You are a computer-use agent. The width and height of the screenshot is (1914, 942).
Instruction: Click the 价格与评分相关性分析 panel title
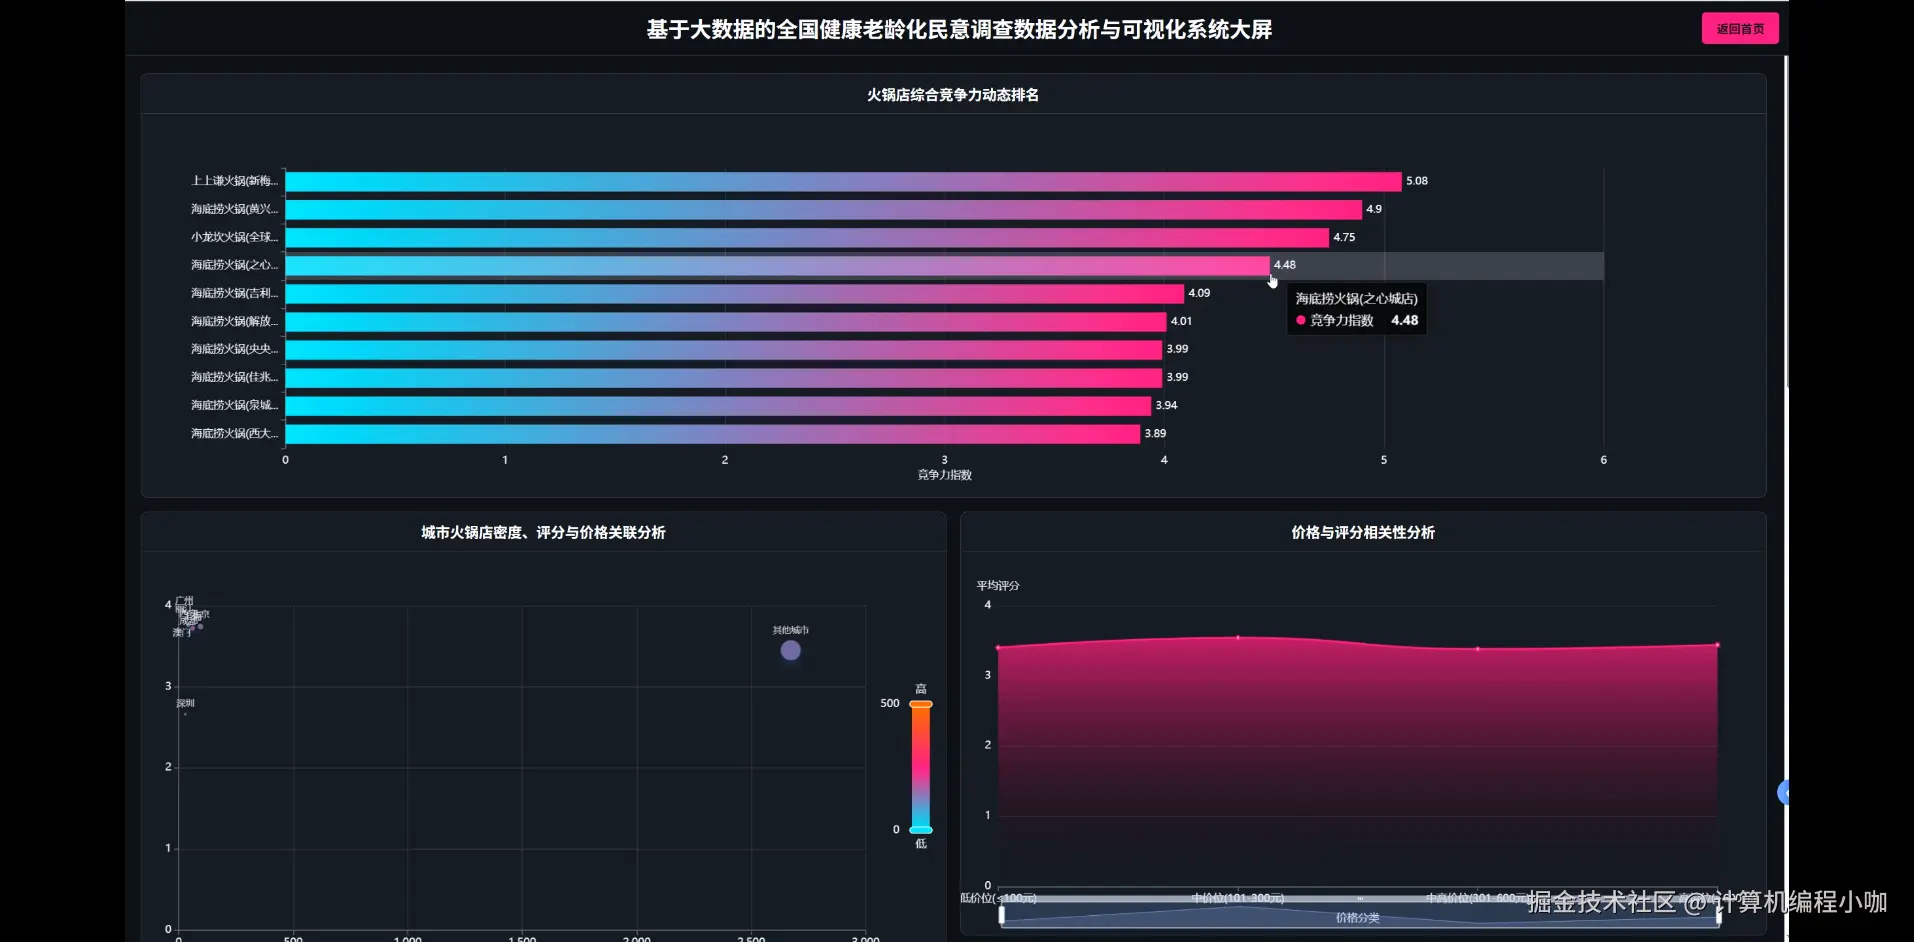click(1363, 533)
